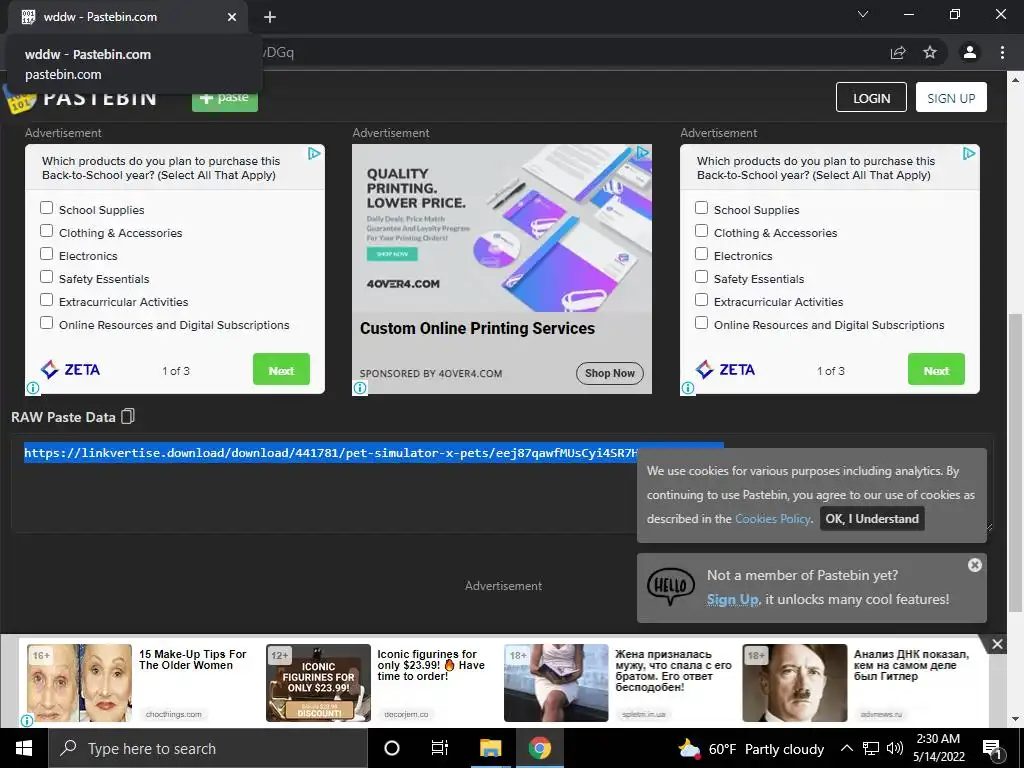Dismiss the 'Not a member' popup with X
The width and height of the screenshot is (1024, 768).
pyautogui.click(x=974, y=565)
